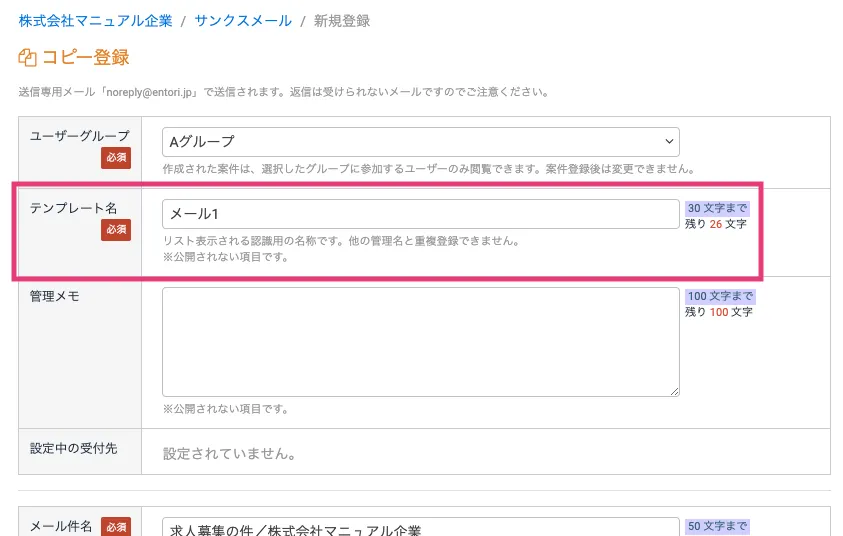Open the ユーザーグループ dropdown showing Aグループ

[420, 142]
